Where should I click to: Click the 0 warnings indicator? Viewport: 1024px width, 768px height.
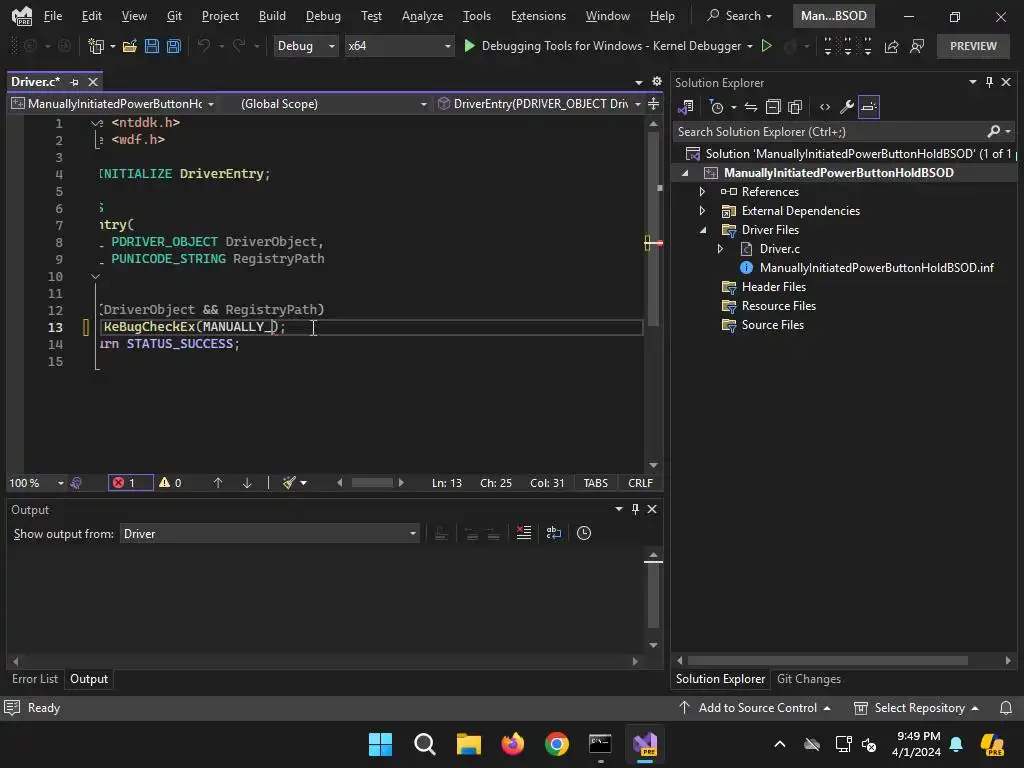(x=170, y=483)
